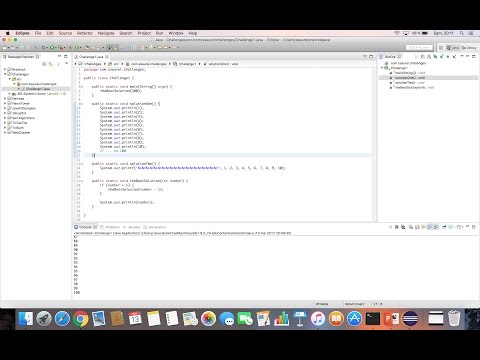Open Finder from the Dock
This screenshot has height=360, width=480.
(x=26, y=319)
